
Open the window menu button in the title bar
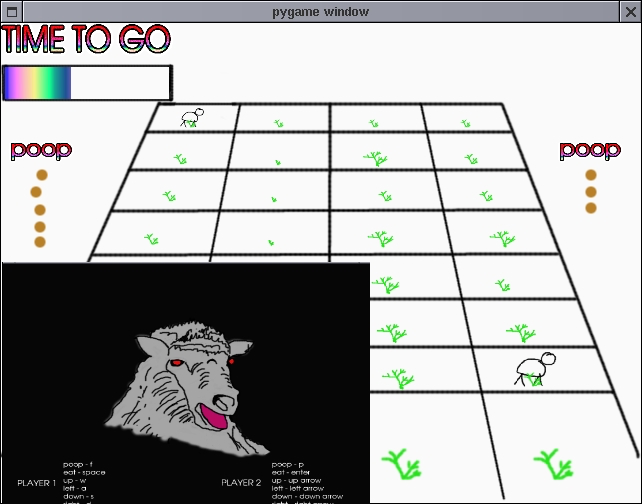[x=12, y=12]
